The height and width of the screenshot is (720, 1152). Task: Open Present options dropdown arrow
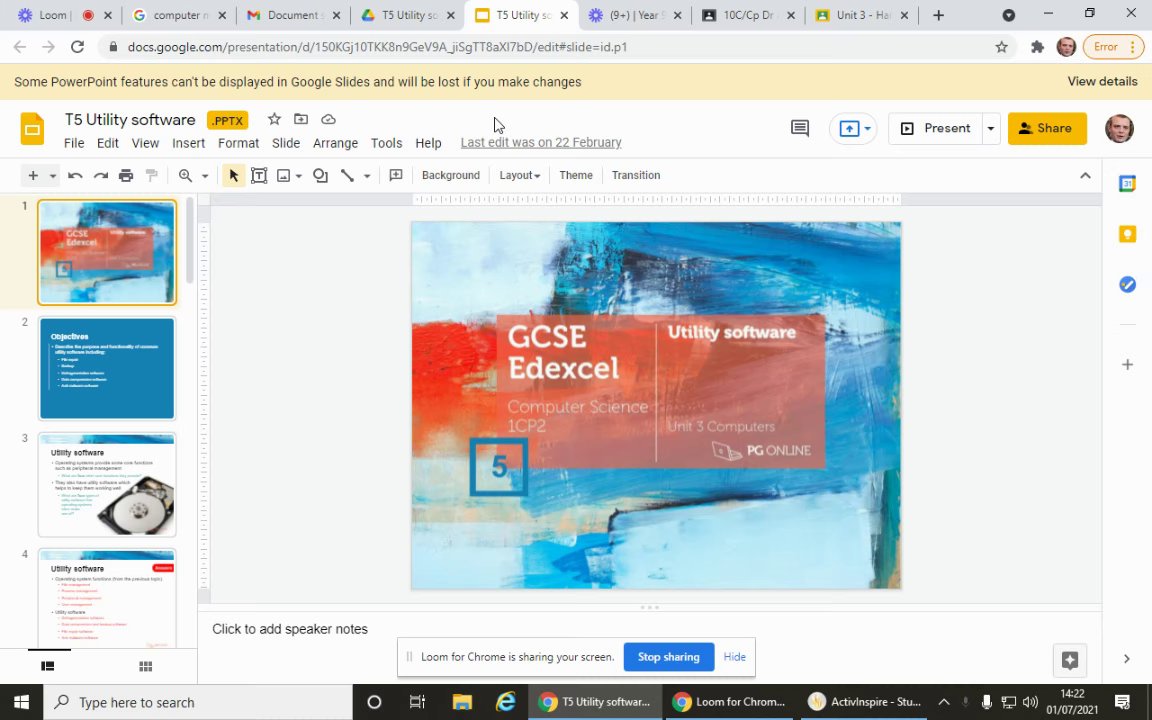990,129
